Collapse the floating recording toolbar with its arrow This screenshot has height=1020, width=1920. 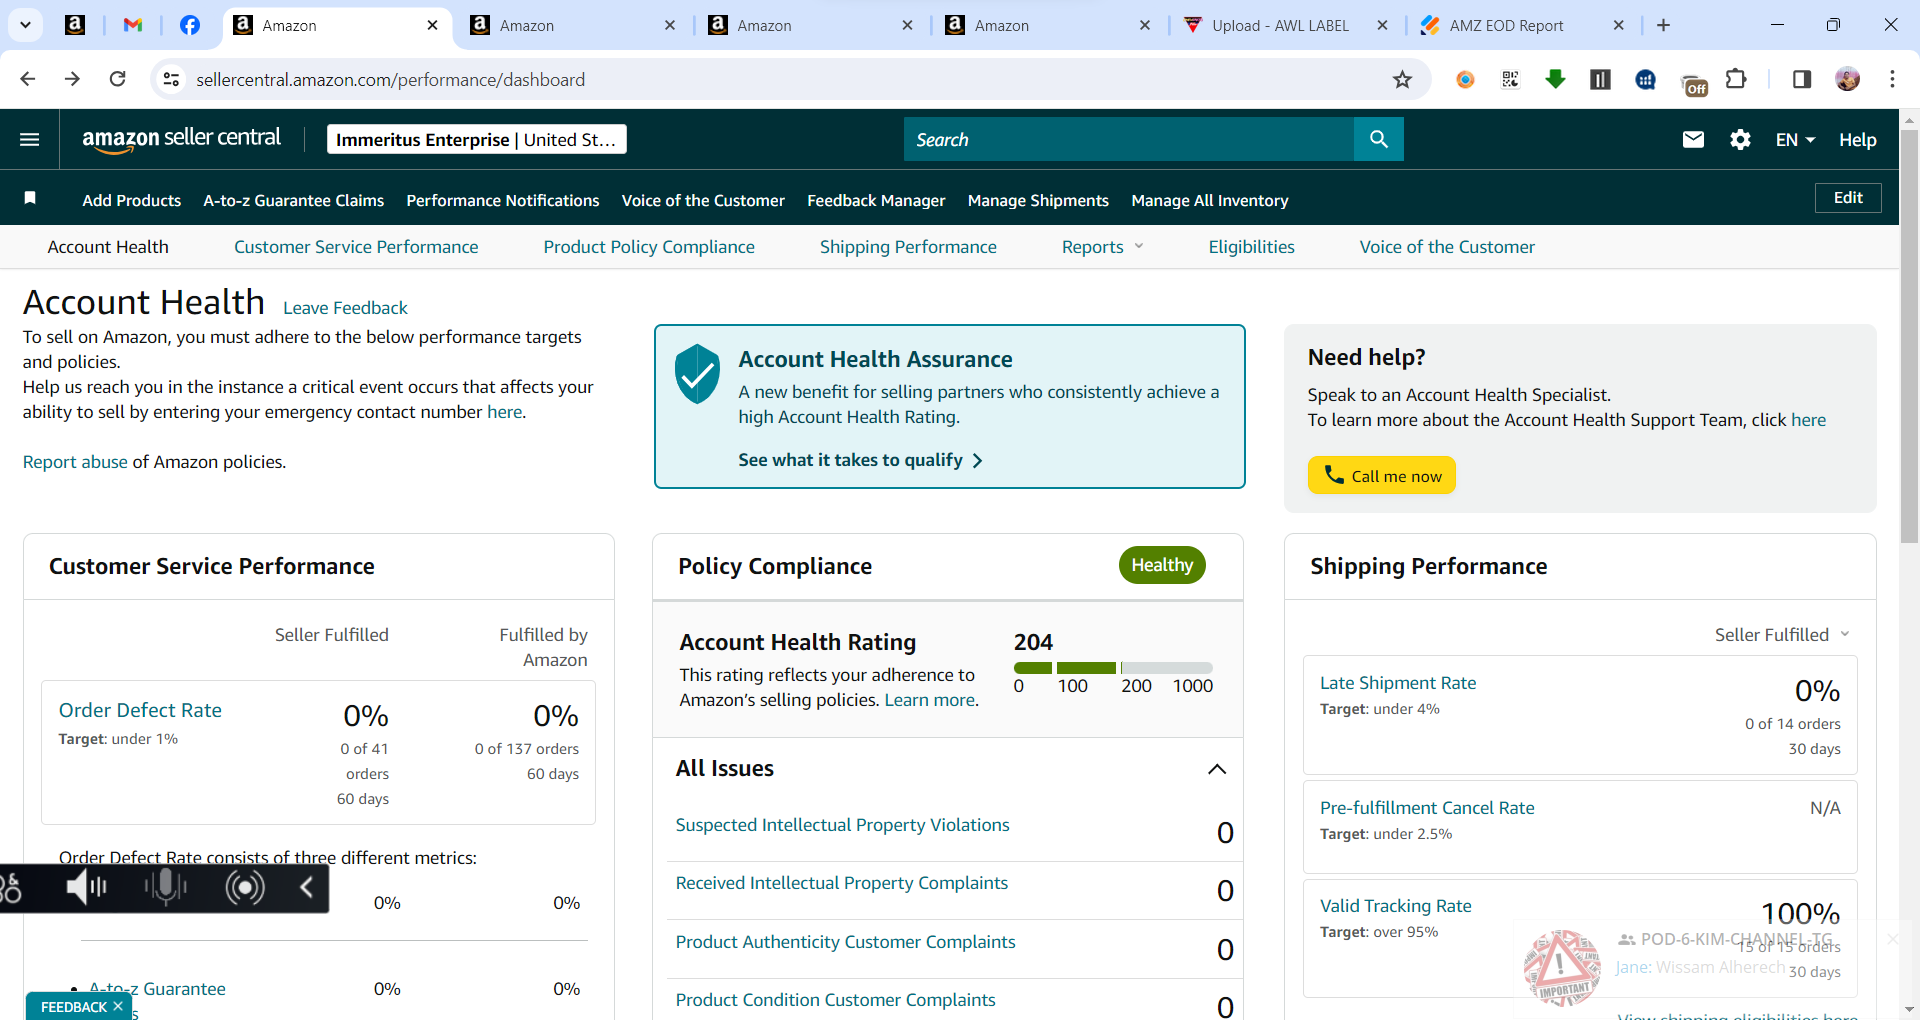(x=307, y=887)
